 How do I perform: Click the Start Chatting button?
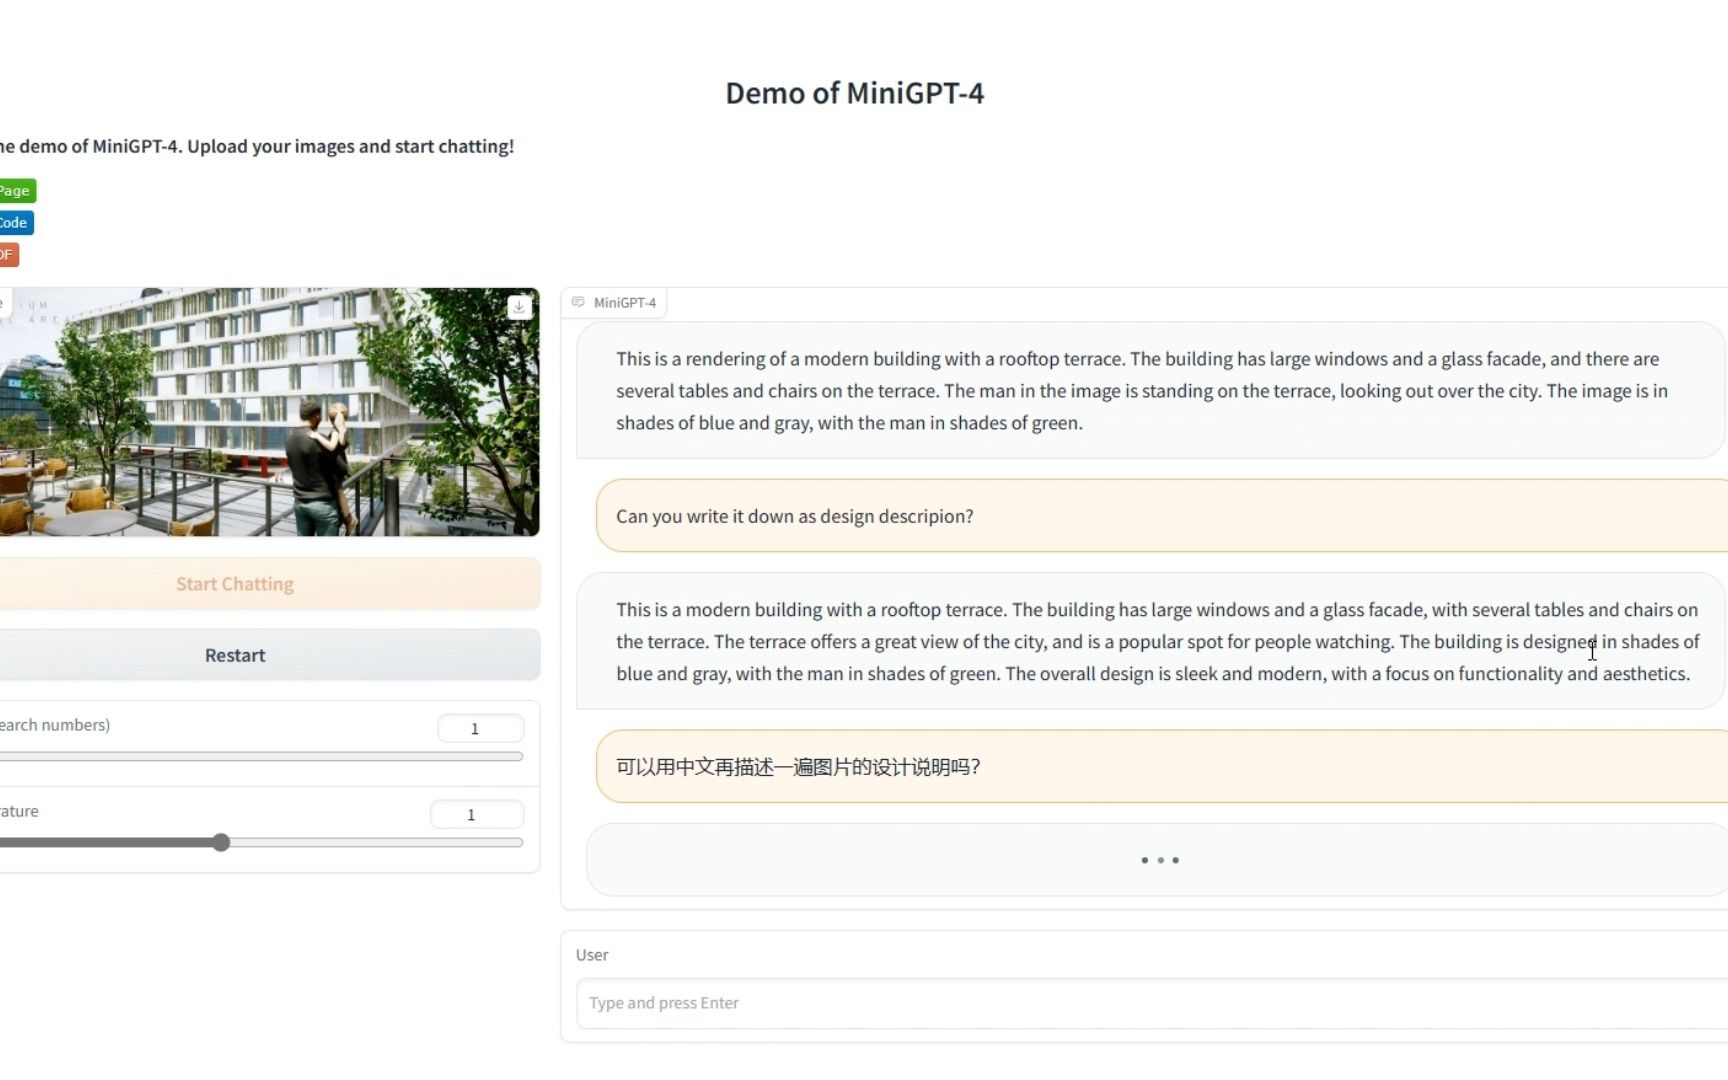(270, 583)
